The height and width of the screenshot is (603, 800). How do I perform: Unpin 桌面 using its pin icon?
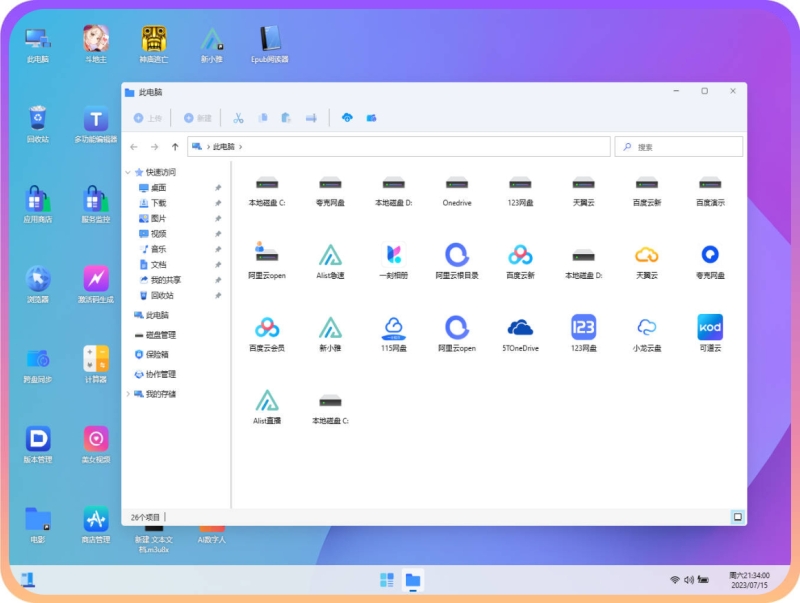click(x=218, y=188)
